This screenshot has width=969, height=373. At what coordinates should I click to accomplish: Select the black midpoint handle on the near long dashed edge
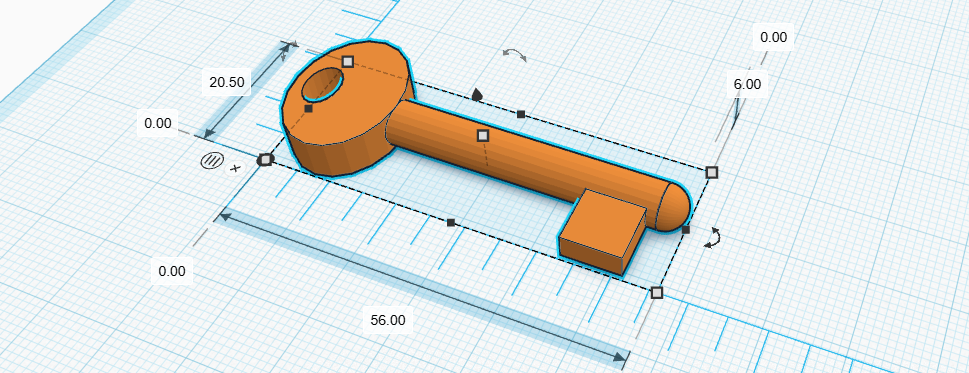(451, 222)
